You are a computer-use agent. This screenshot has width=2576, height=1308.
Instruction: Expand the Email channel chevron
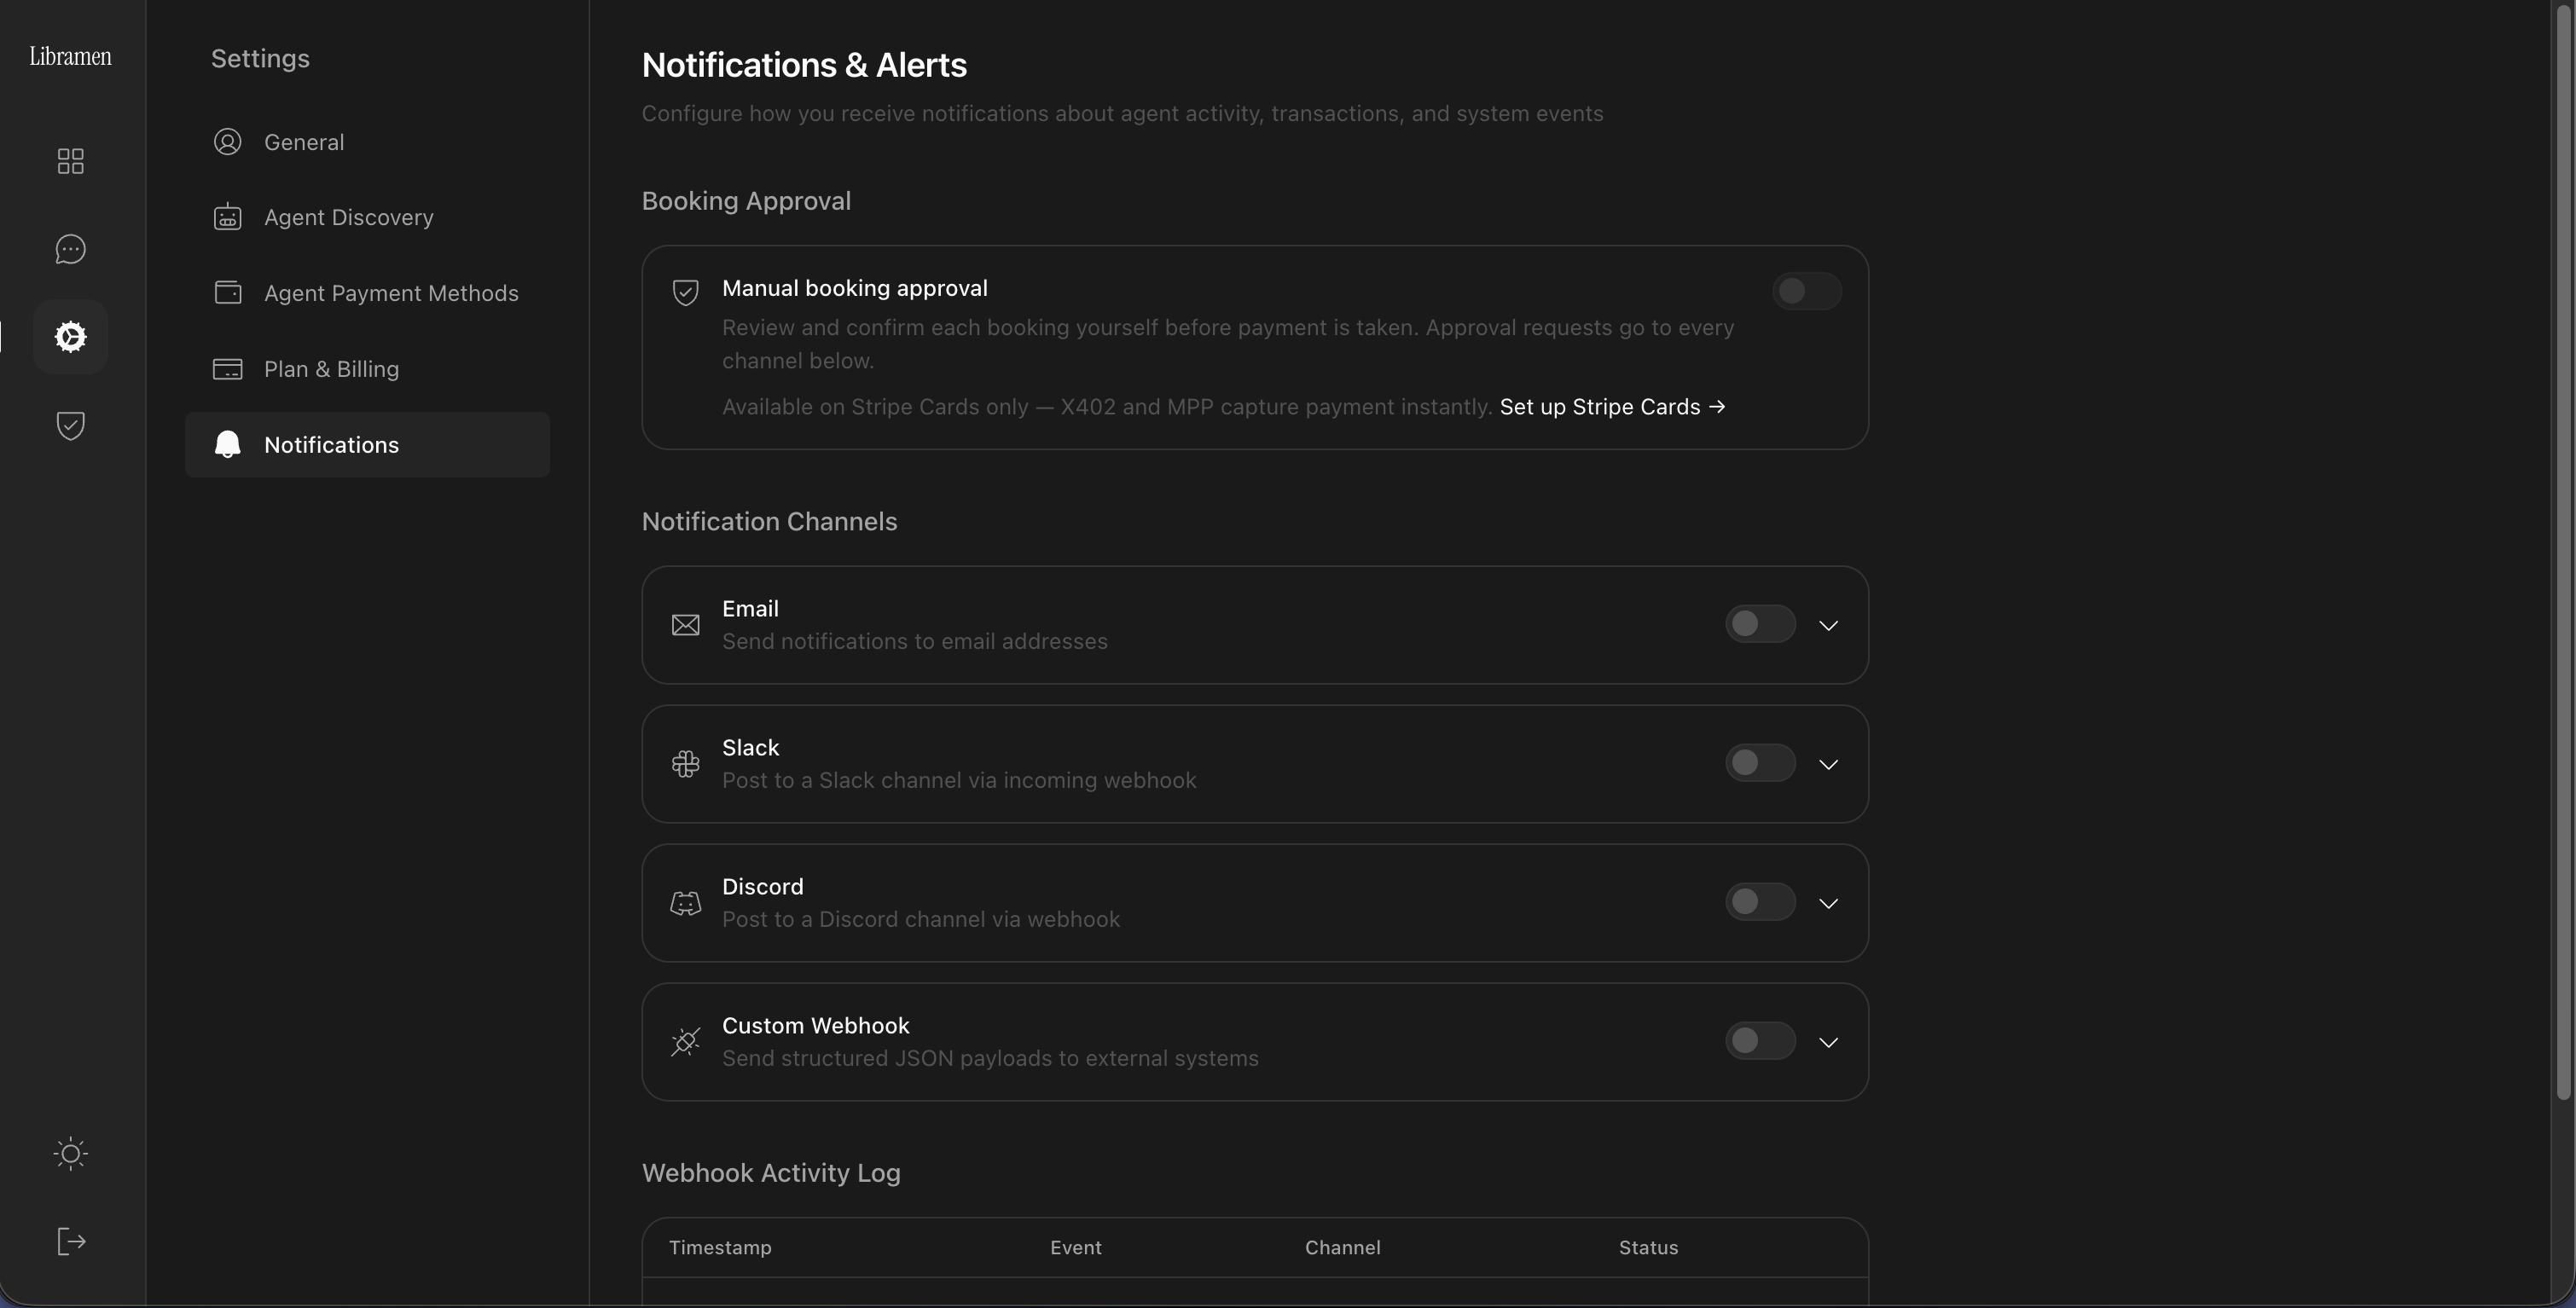coord(1828,625)
